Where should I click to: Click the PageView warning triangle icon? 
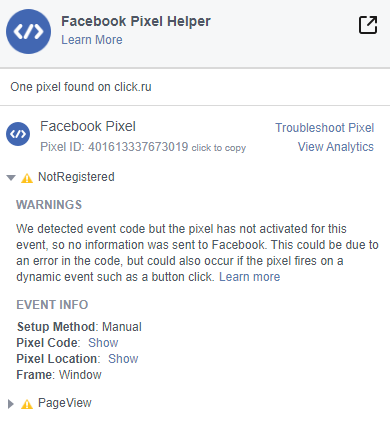tap(27, 404)
